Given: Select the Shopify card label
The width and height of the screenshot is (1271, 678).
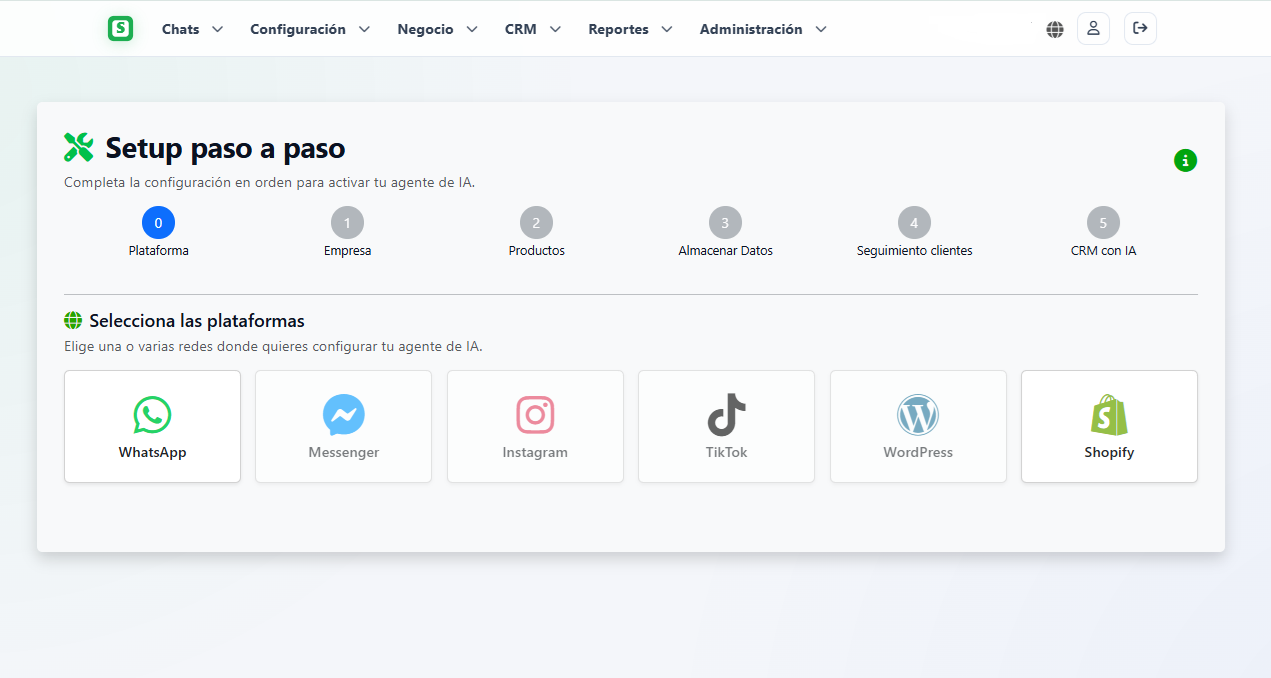Looking at the screenshot, I should [x=1109, y=453].
